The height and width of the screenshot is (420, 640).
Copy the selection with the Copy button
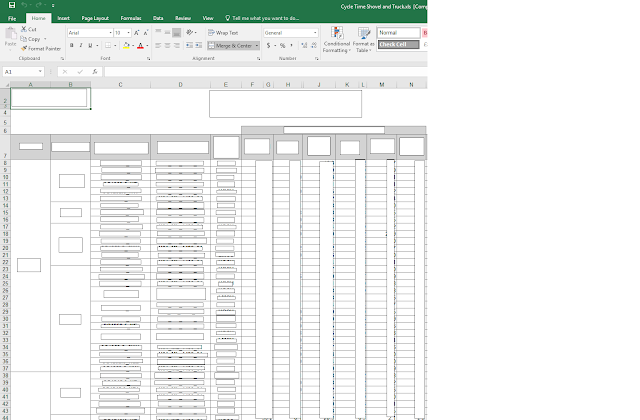coord(31,39)
